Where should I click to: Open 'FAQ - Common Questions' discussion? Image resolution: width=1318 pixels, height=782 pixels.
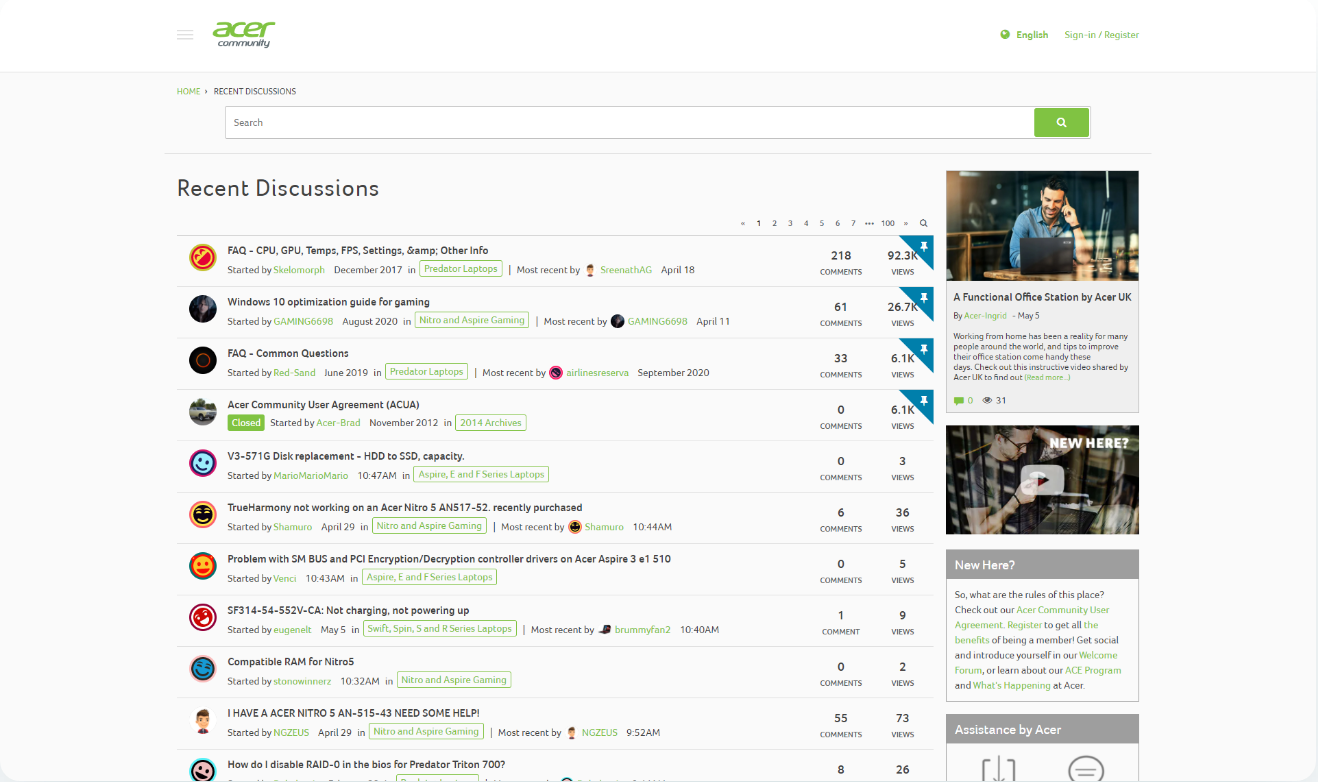coord(288,353)
